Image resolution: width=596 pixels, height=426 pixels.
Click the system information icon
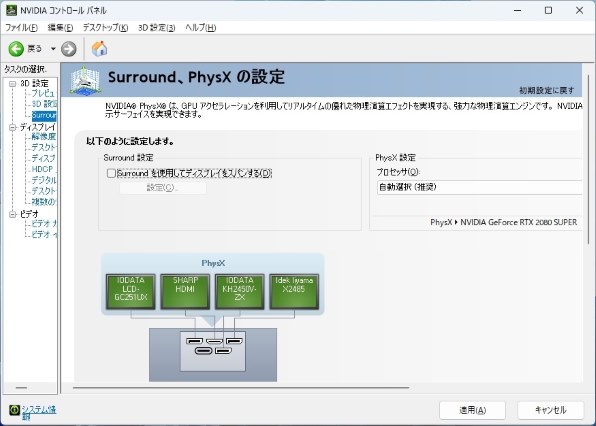14,410
